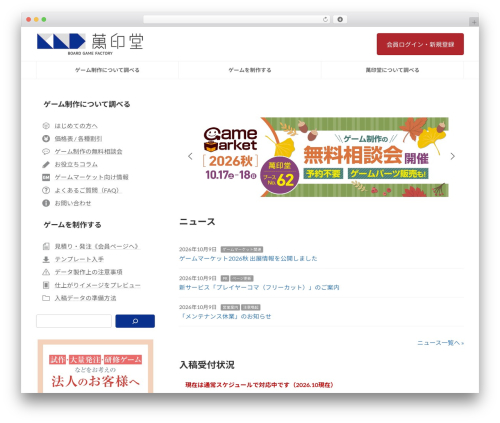Focus the sidebar search input field
The height and width of the screenshot is (423, 500).
[x=74, y=321]
